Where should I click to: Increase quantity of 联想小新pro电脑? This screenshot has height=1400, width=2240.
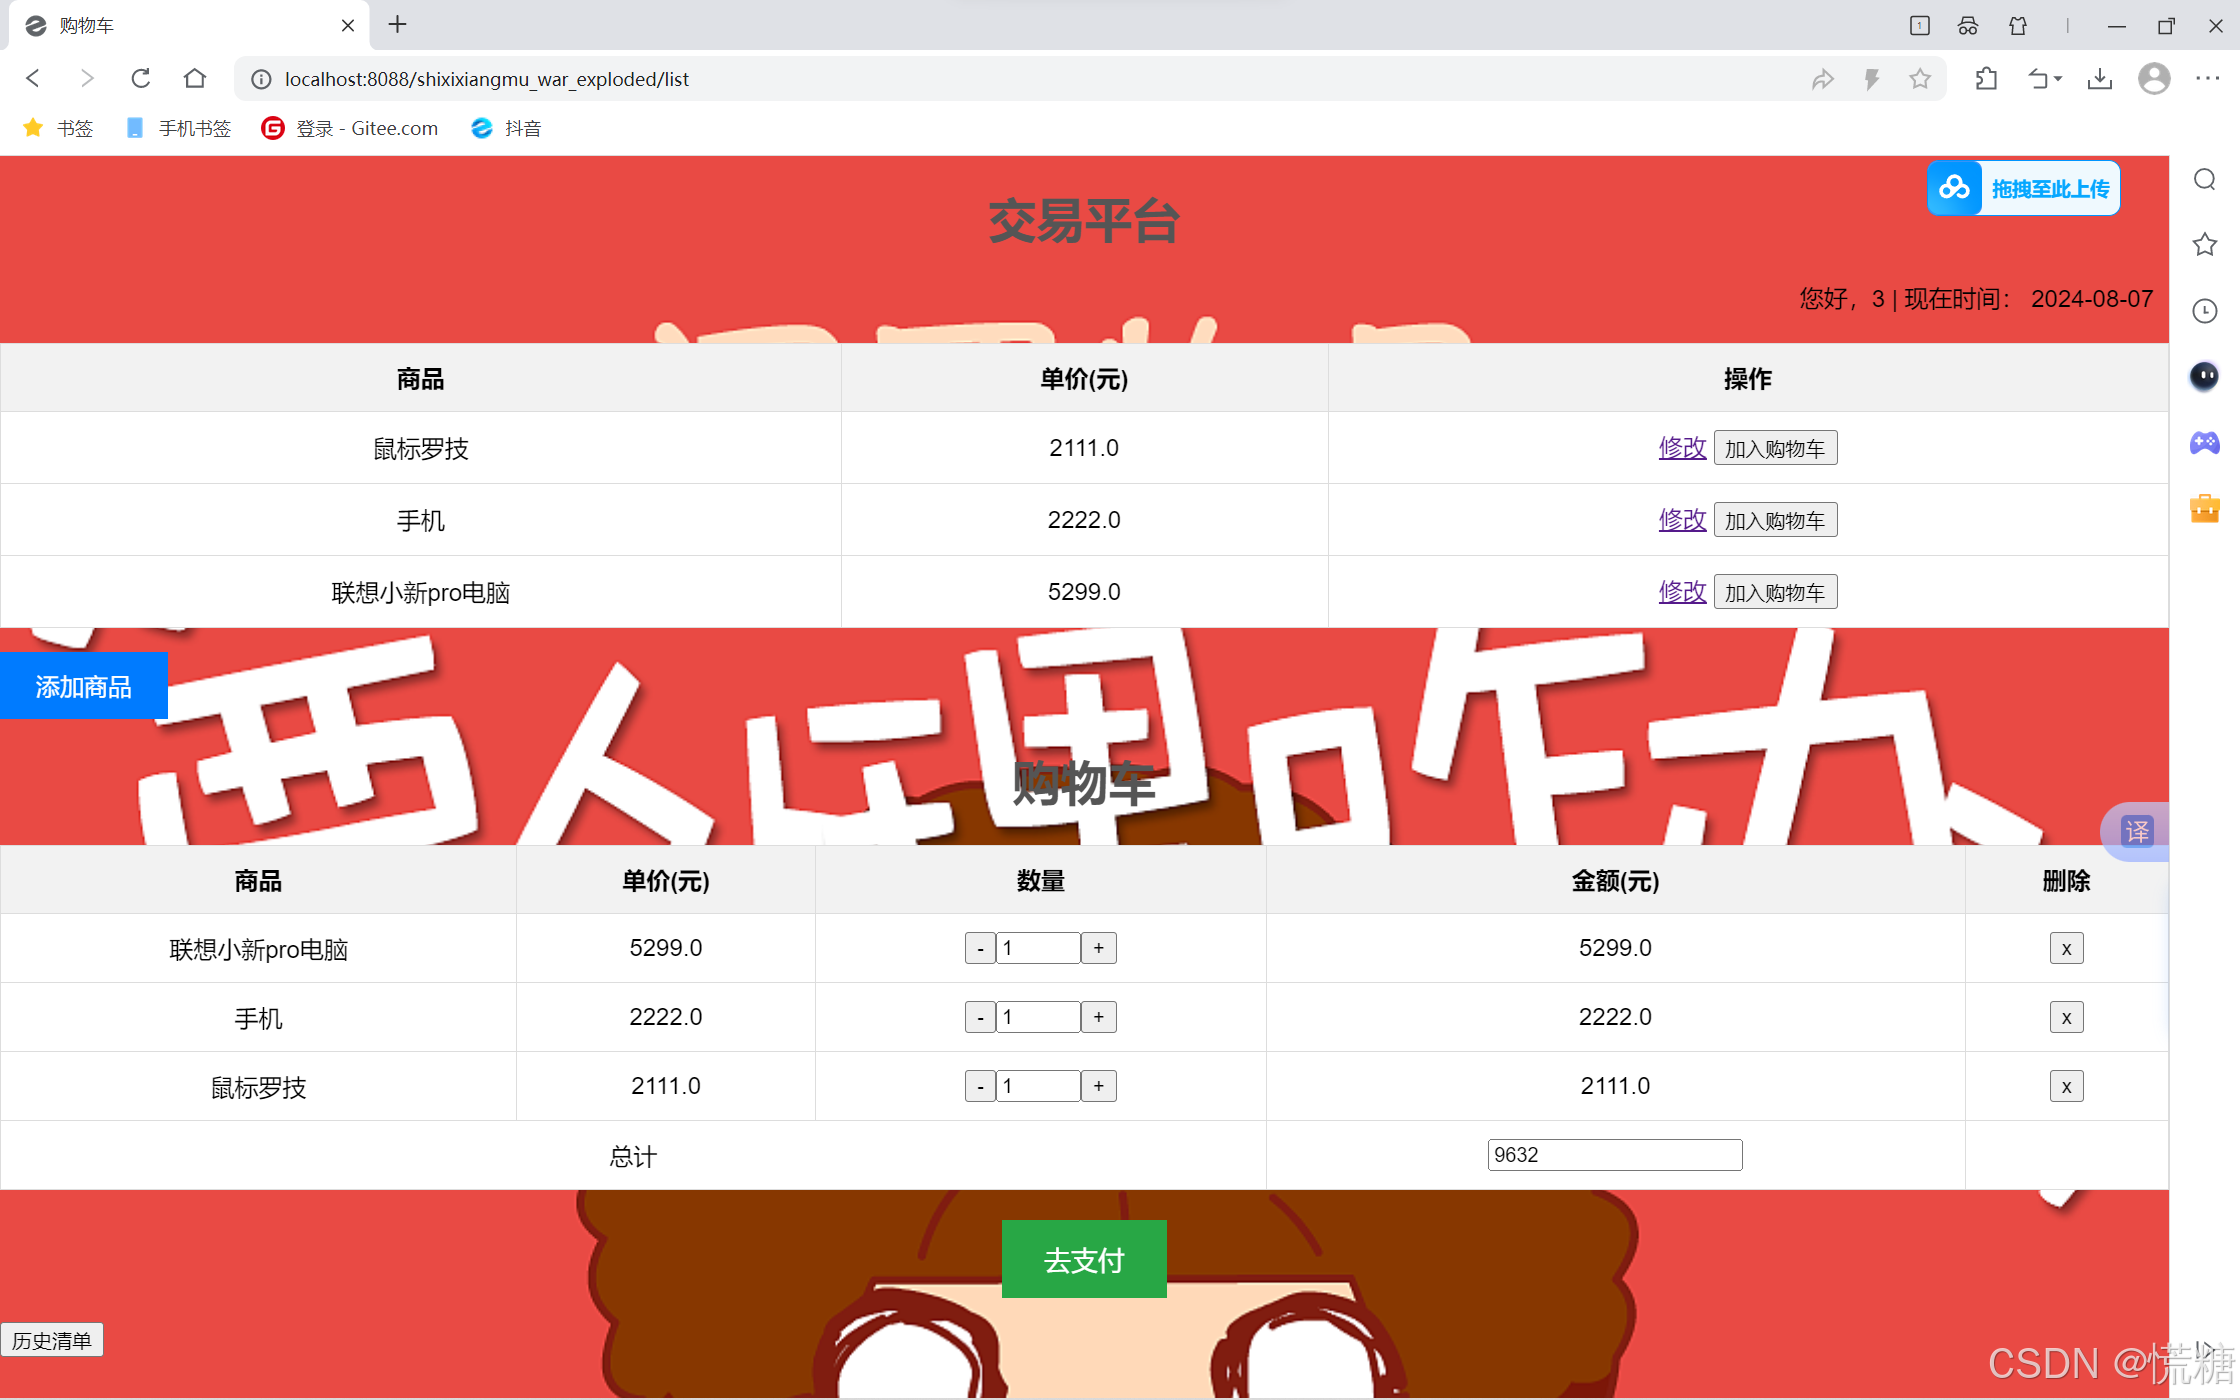tap(1098, 948)
